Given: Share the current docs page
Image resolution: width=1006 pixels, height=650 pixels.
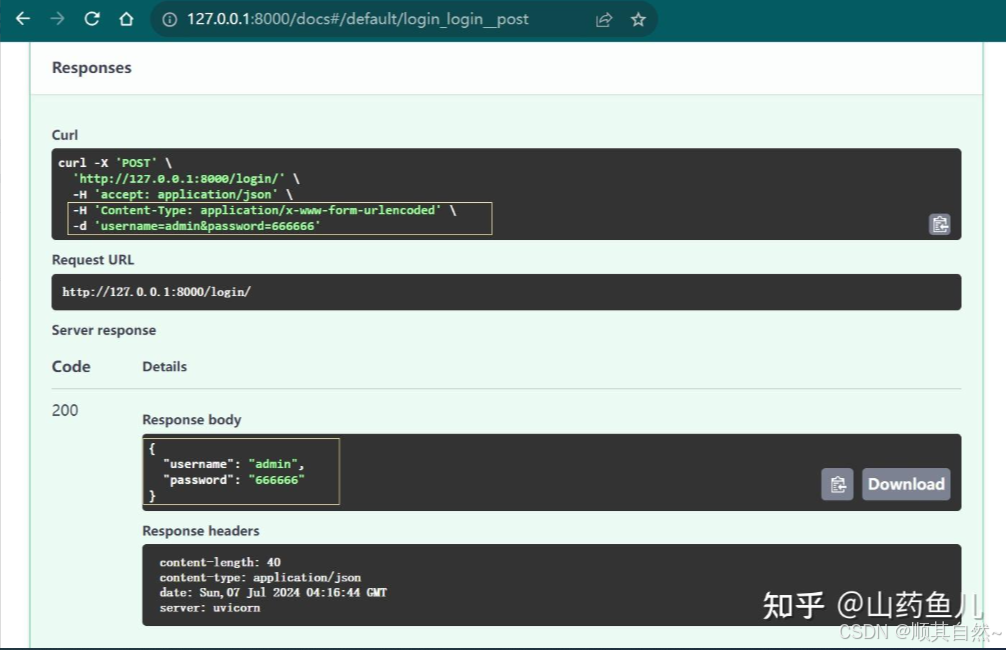Looking at the screenshot, I should pos(603,18).
